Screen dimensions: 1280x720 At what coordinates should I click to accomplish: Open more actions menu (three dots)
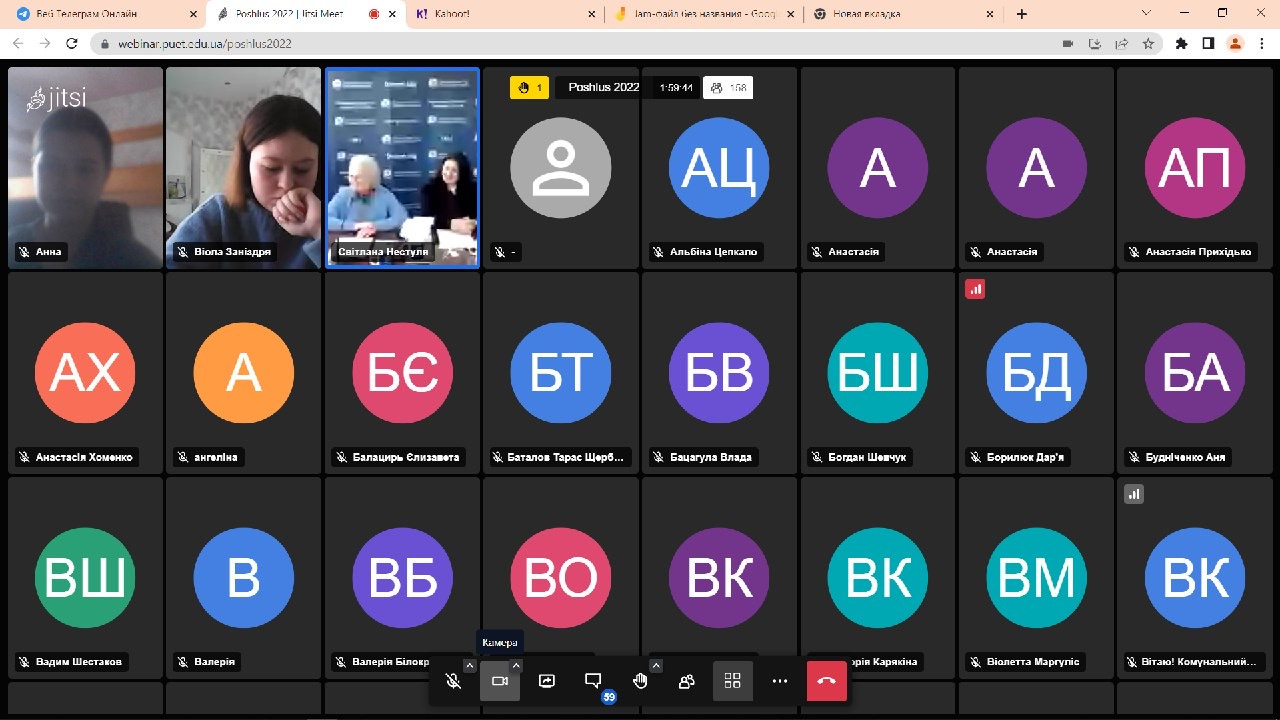[x=780, y=681]
